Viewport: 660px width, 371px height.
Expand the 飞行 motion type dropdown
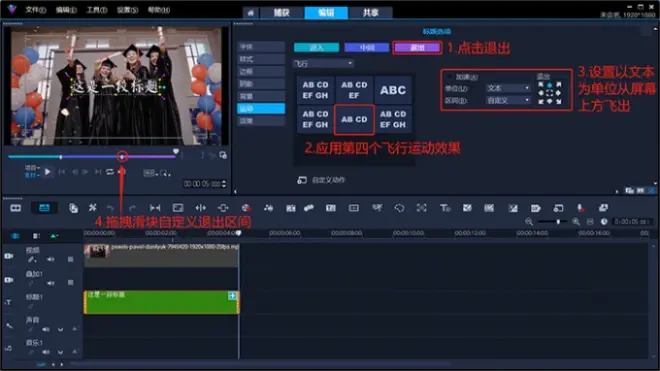323,64
